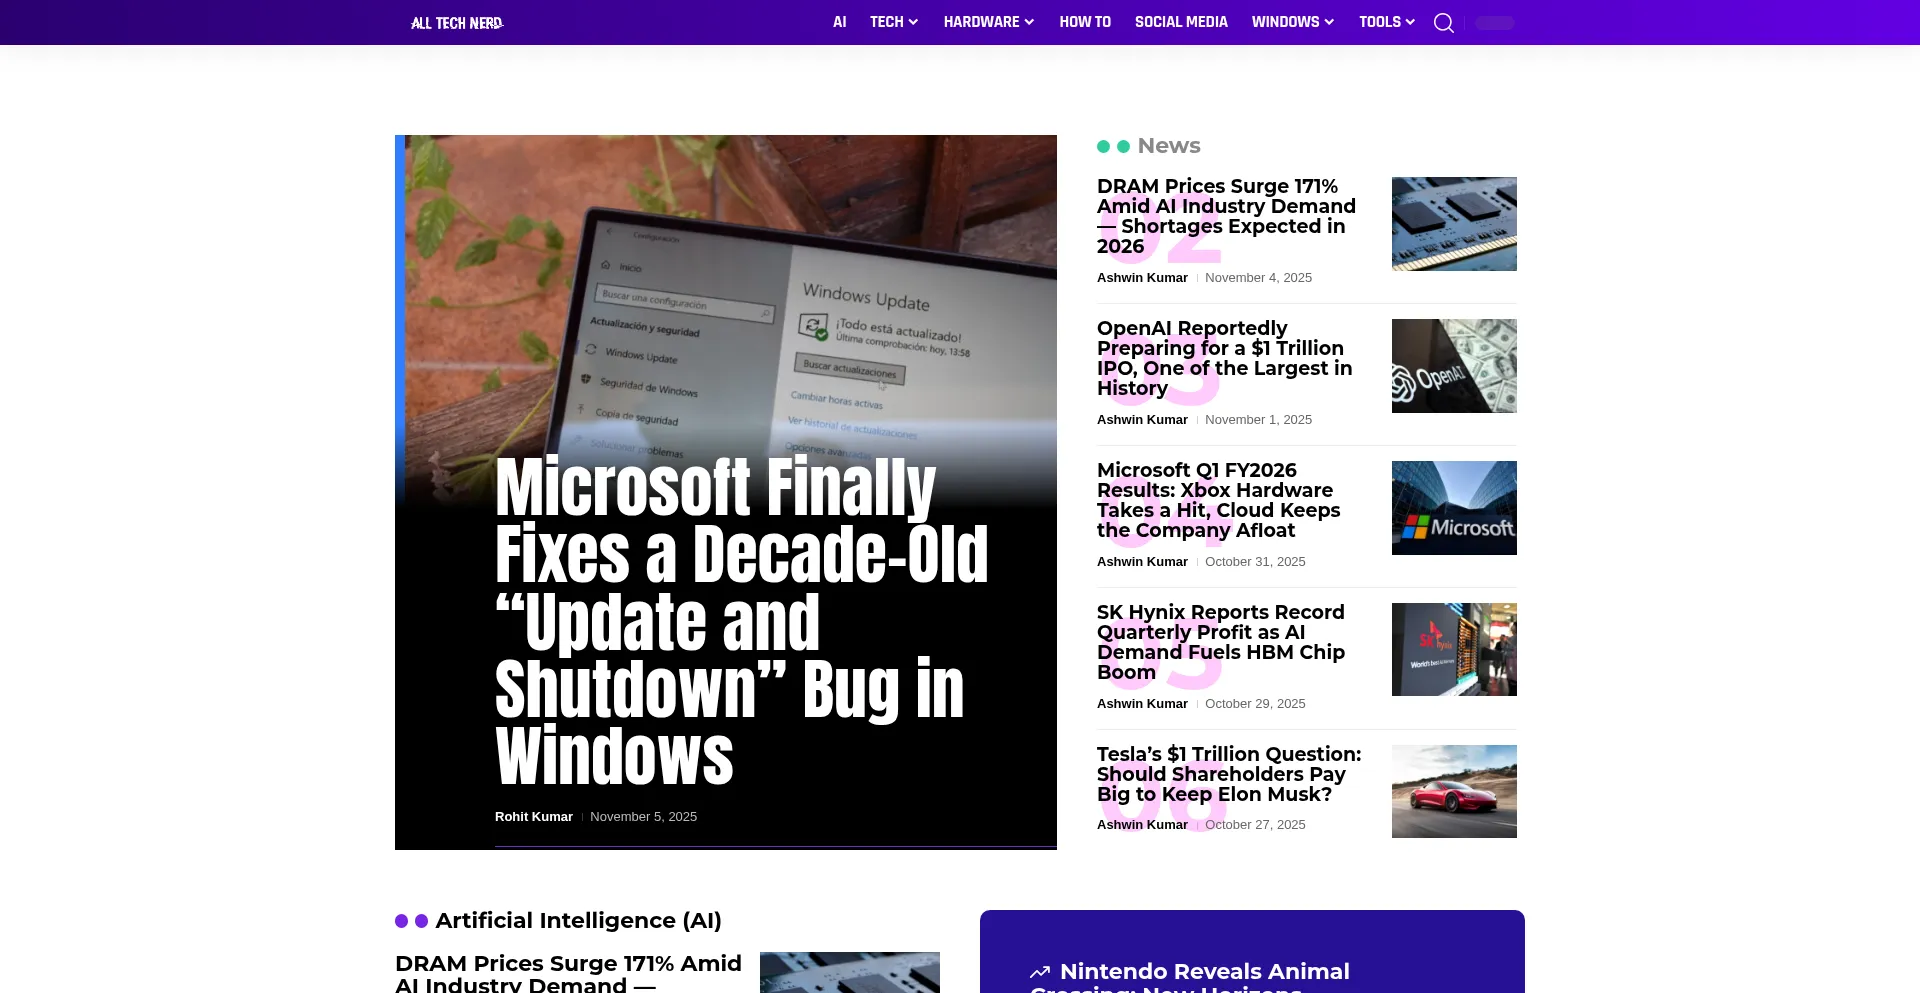Click author name Rohit Kumar
1920x993 pixels.
[x=533, y=817]
